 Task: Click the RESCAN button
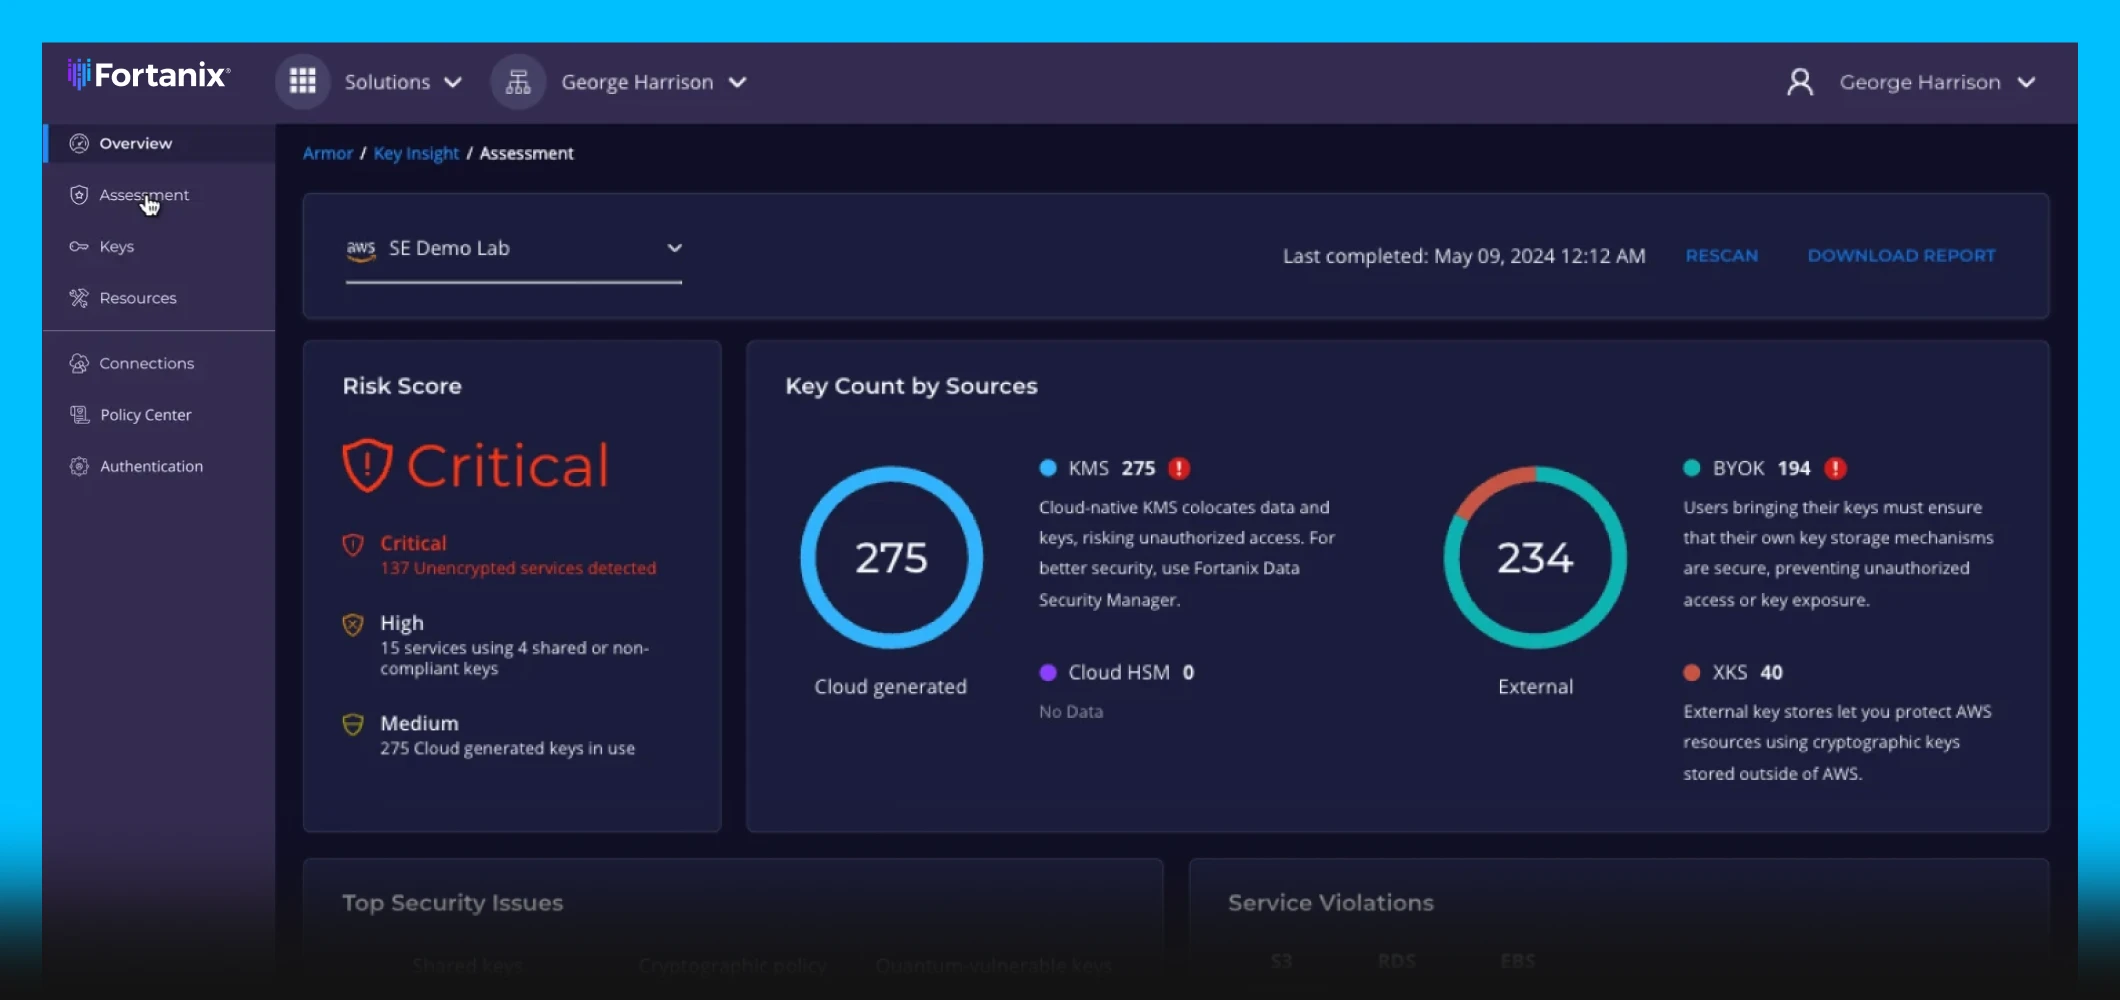[1721, 256]
